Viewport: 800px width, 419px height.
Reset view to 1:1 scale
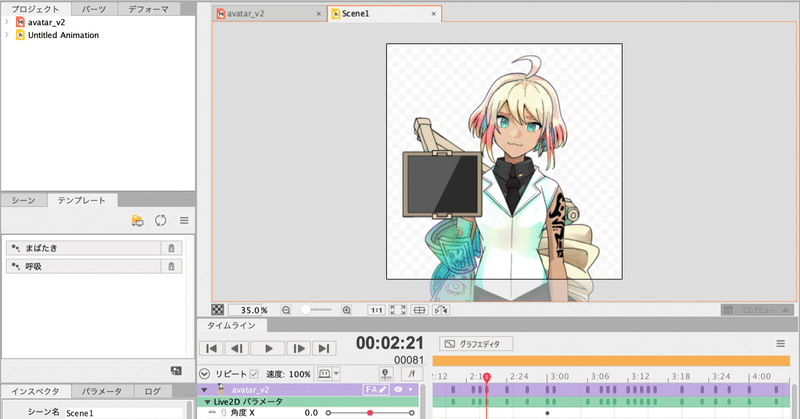click(377, 310)
